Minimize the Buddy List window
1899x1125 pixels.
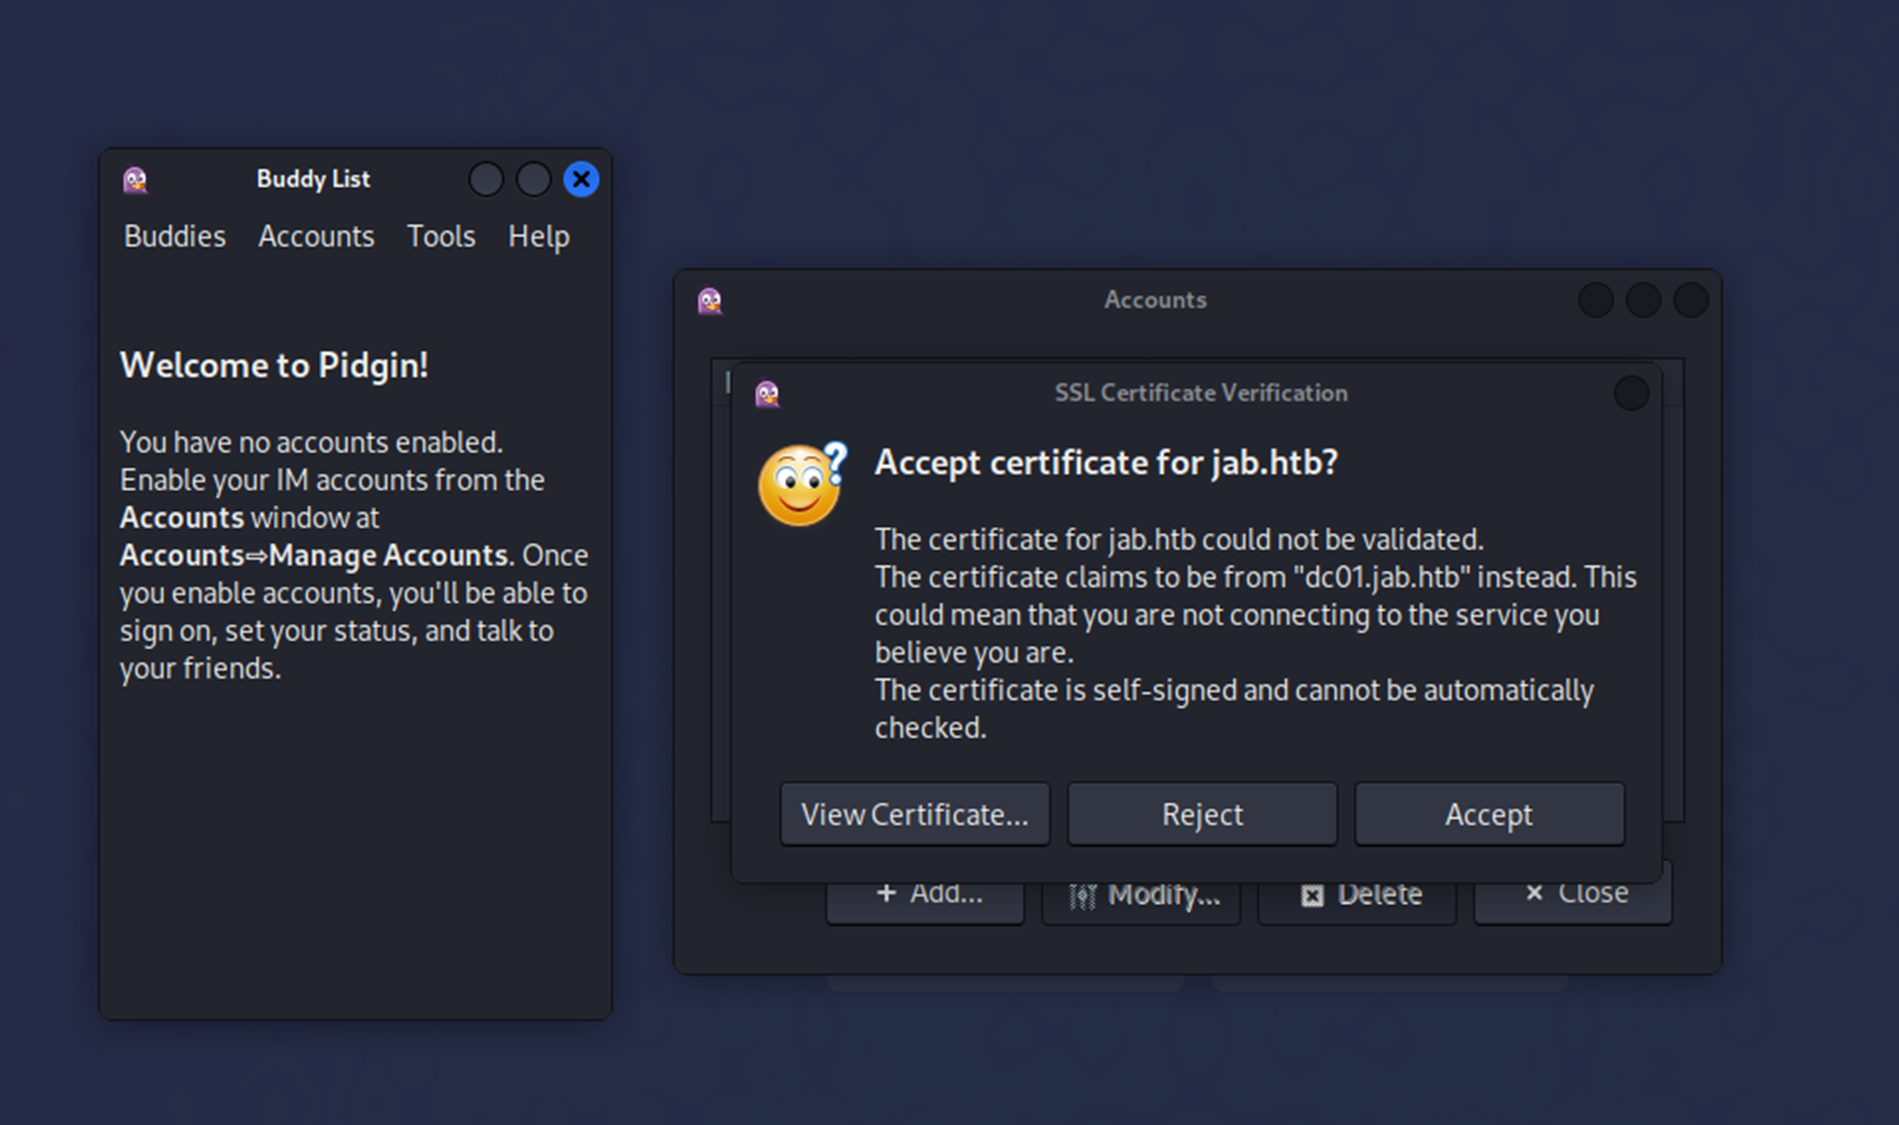[x=486, y=180]
